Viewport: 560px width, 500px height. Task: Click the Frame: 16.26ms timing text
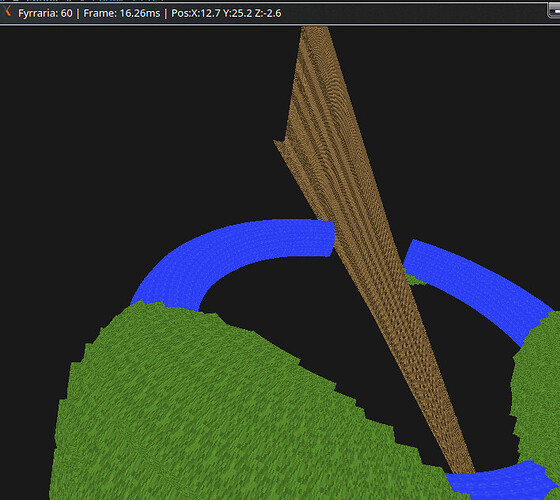point(122,13)
